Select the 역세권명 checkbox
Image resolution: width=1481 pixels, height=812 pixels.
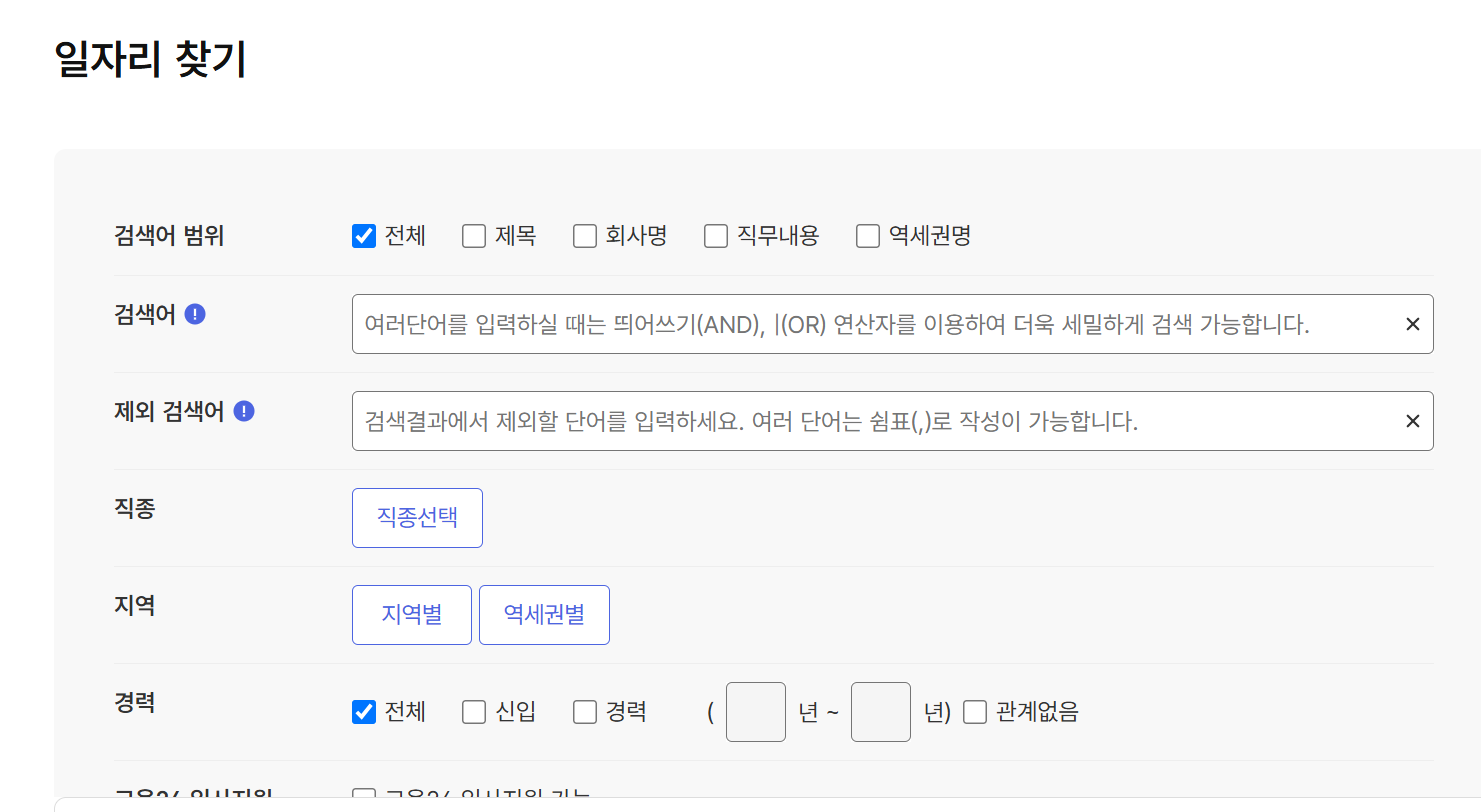click(x=866, y=235)
